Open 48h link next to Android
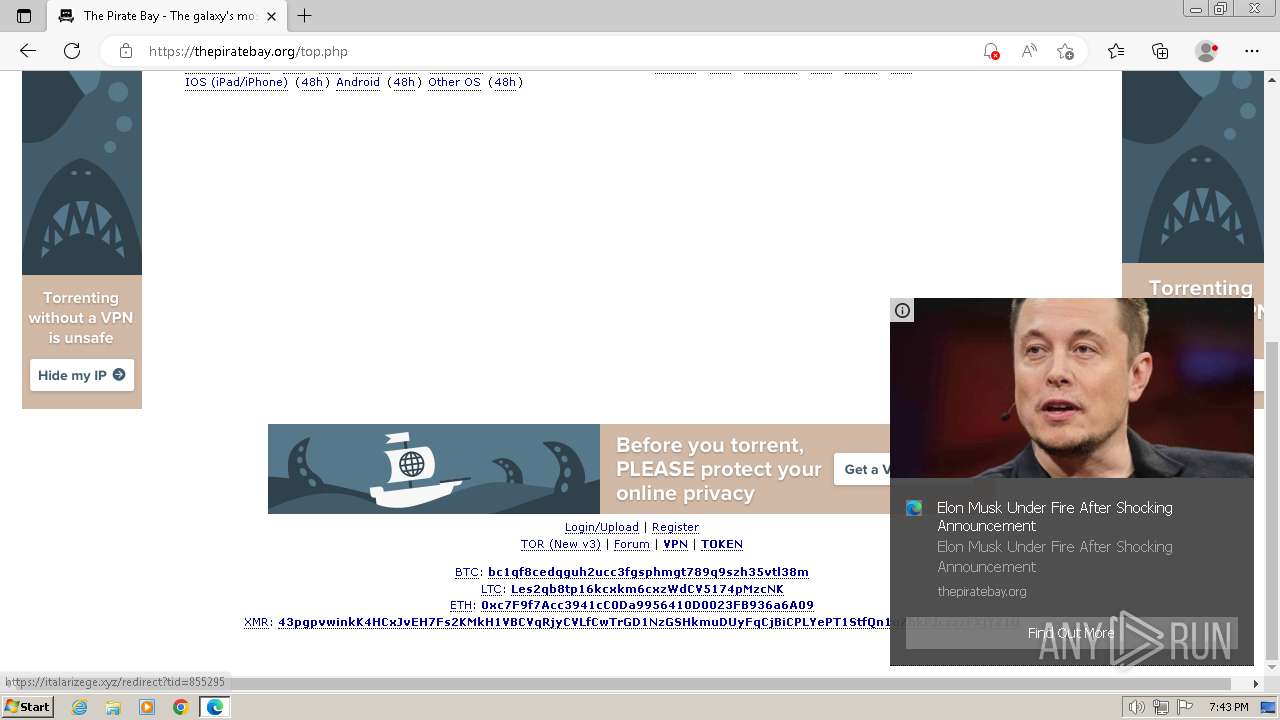Image resolution: width=1280 pixels, height=720 pixels. (404, 82)
